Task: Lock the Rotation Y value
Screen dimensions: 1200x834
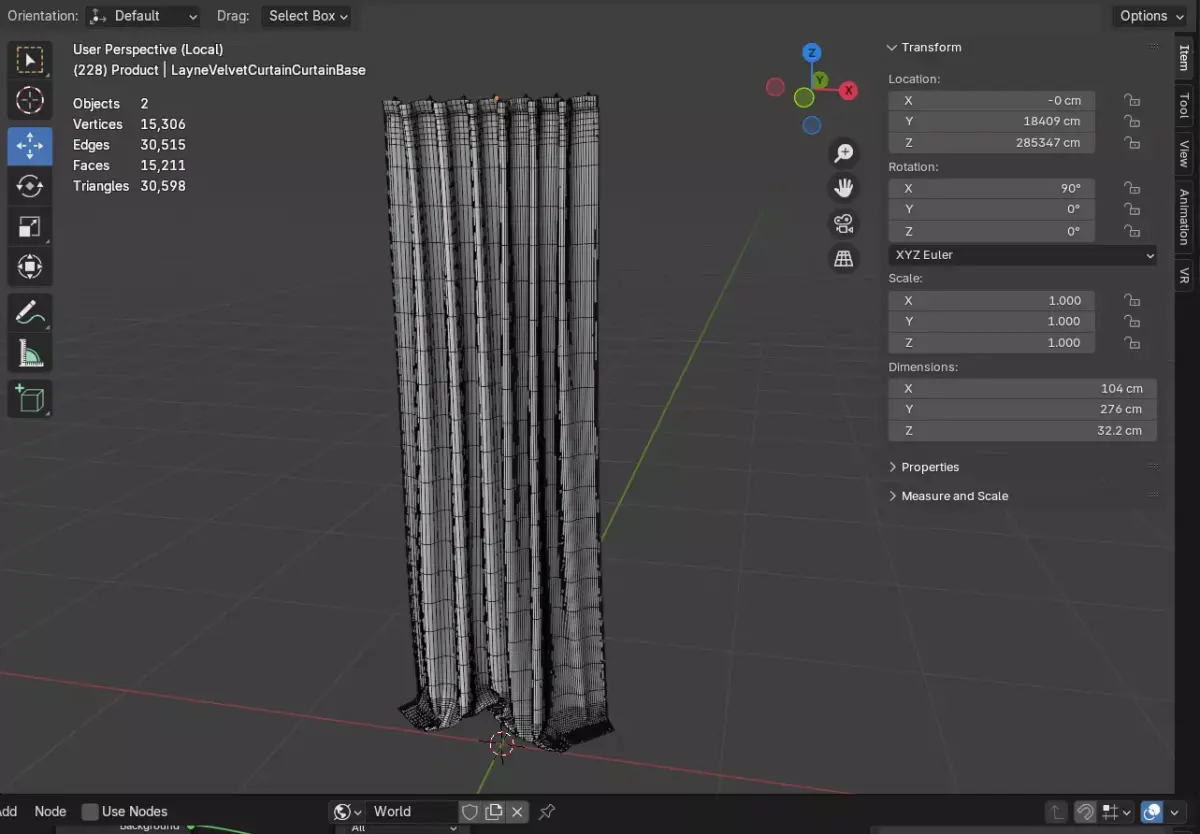Action: 1132,209
